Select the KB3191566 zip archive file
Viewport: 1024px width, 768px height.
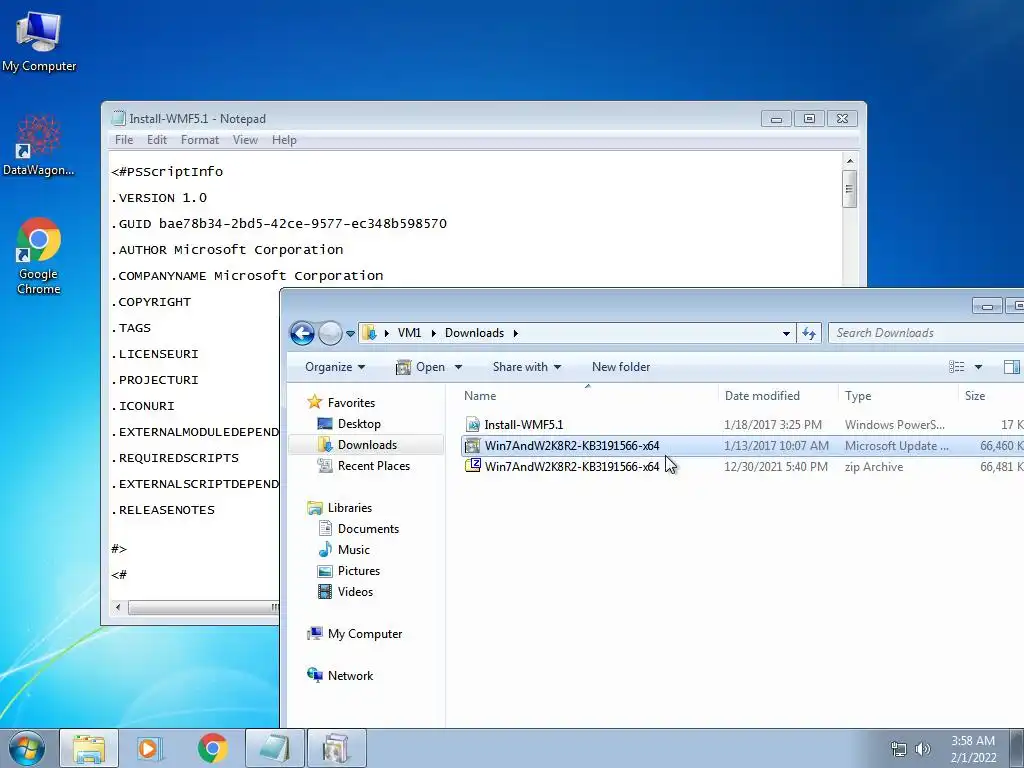(742, 466)
